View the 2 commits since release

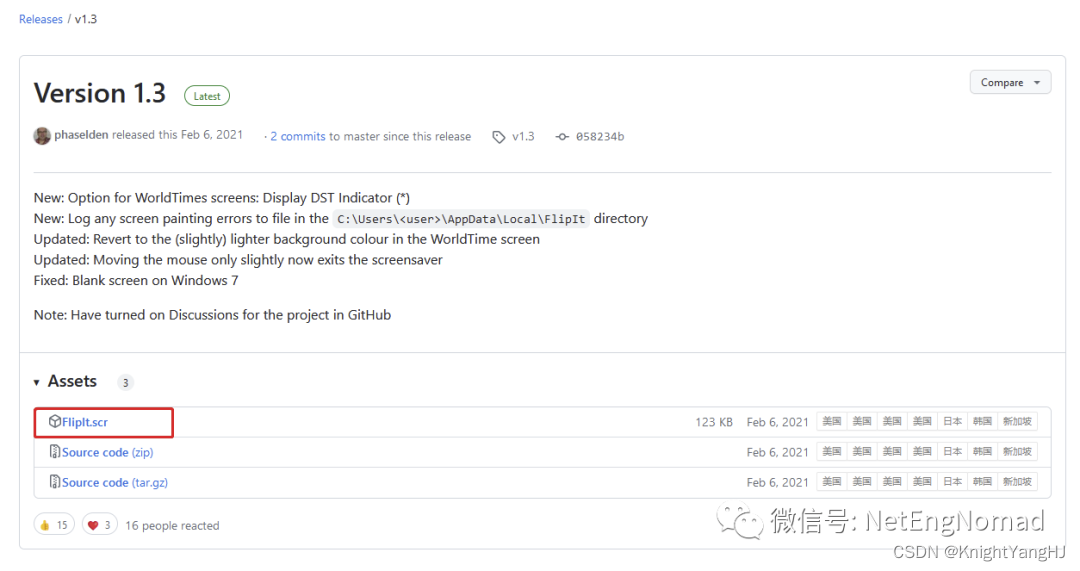[x=298, y=136]
